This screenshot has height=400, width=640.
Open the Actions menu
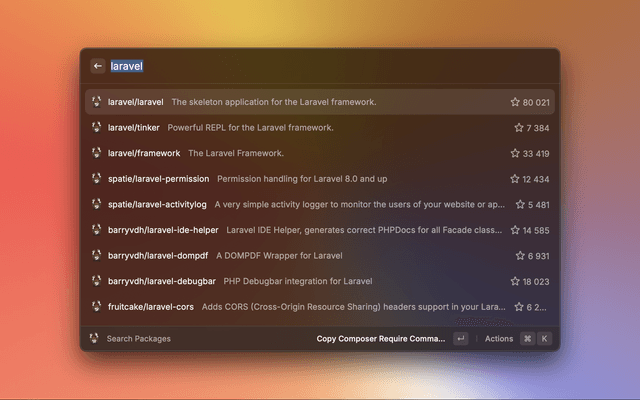pyautogui.click(x=499, y=339)
